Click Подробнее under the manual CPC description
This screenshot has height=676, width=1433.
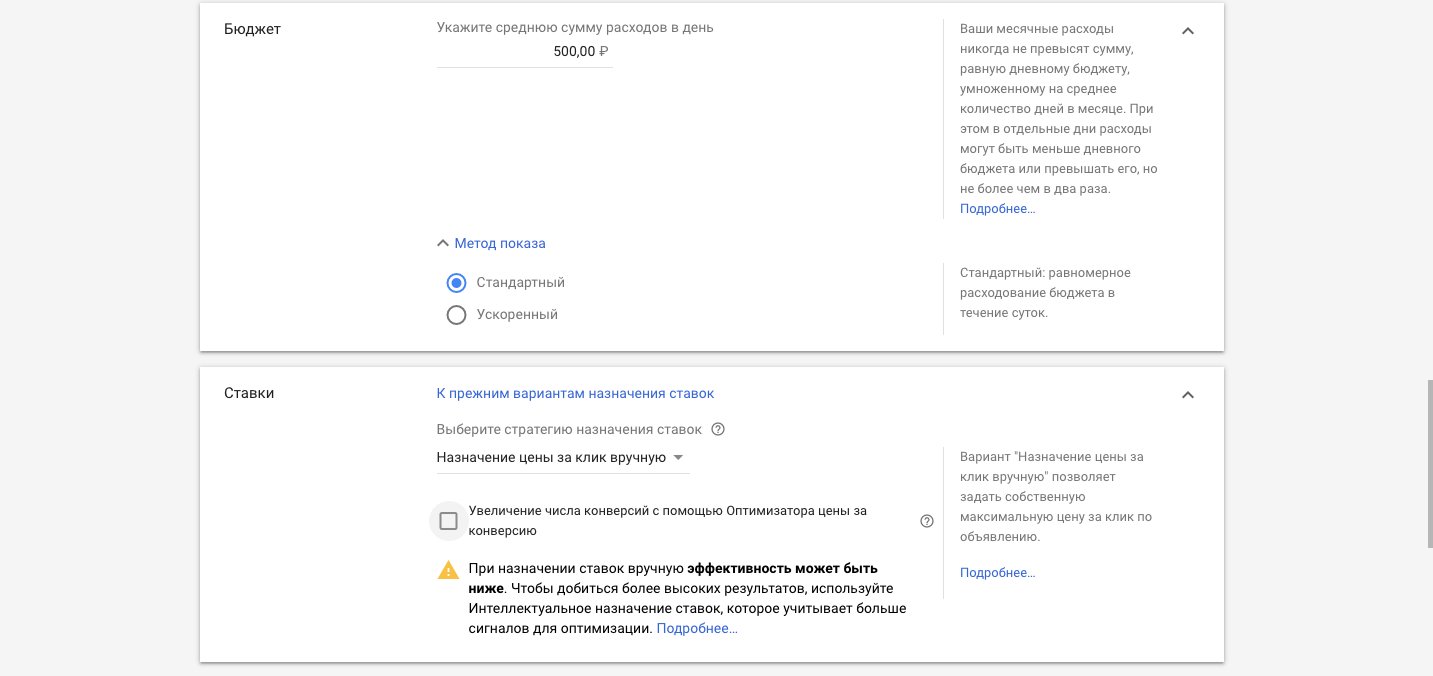(997, 572)
